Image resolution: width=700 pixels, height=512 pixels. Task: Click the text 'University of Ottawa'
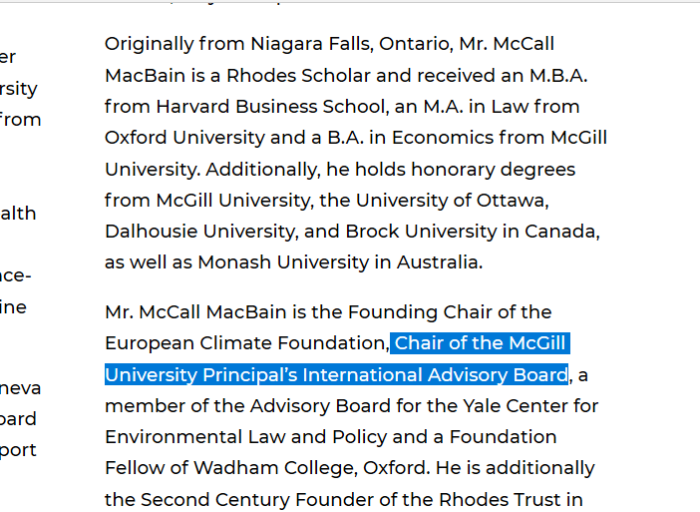click(452, 200)
